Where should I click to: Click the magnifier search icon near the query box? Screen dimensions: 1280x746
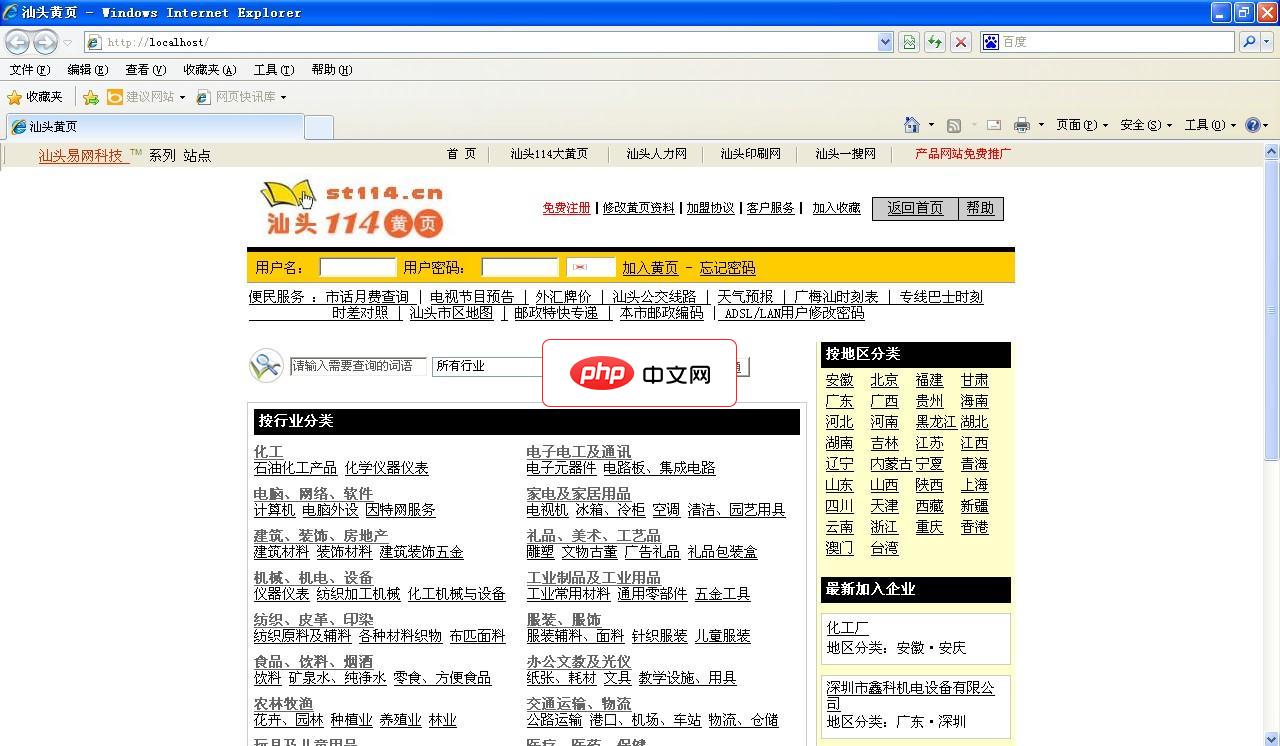tap(264, 366)
